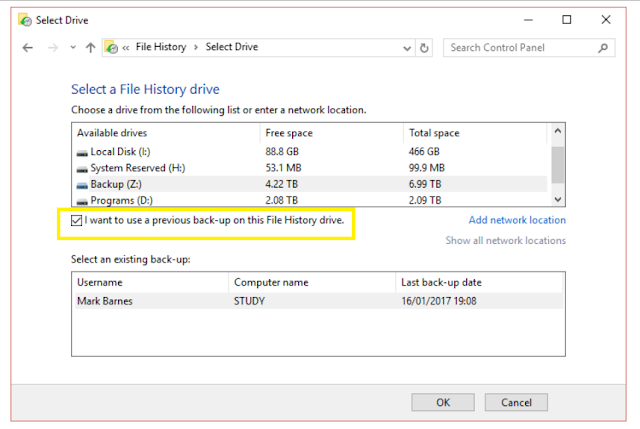Click the Select Drive breadcrumb
The height and width of the screenshot is (429, 640).
click(x=231, y=47)
